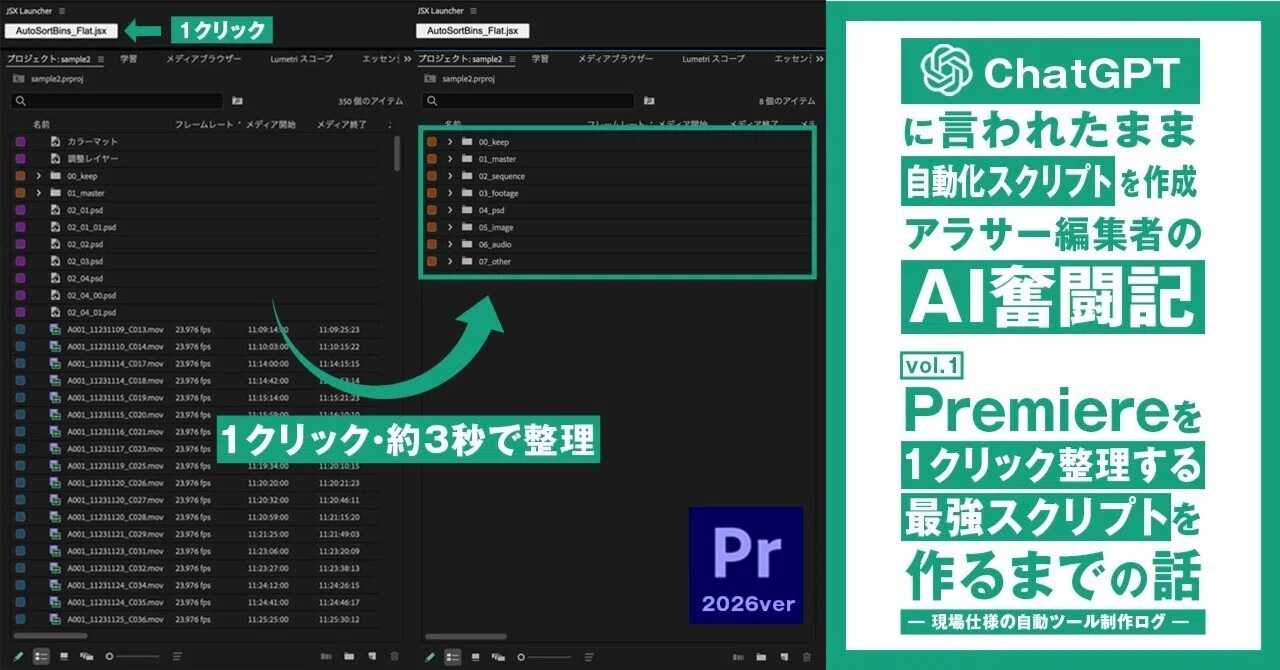The width and height of the screenshot is (1280, 670).
Task: Toggle the green pencil write-lock in the right panel
Action: (430, 656)
